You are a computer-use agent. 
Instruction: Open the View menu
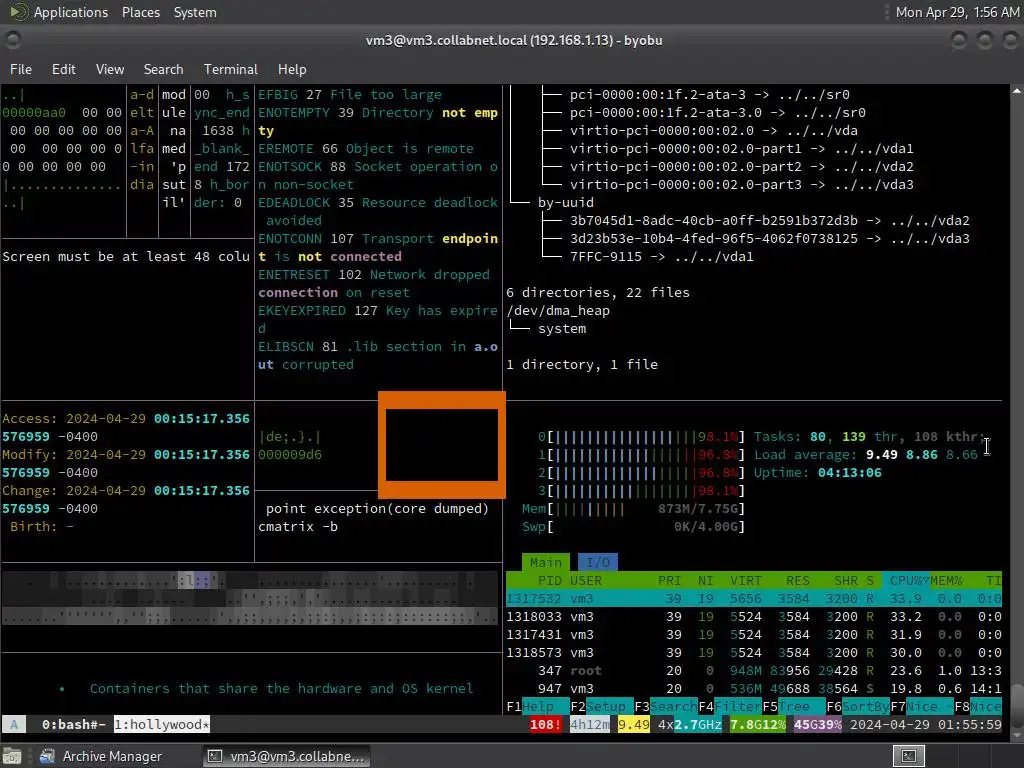coord(110,69)
